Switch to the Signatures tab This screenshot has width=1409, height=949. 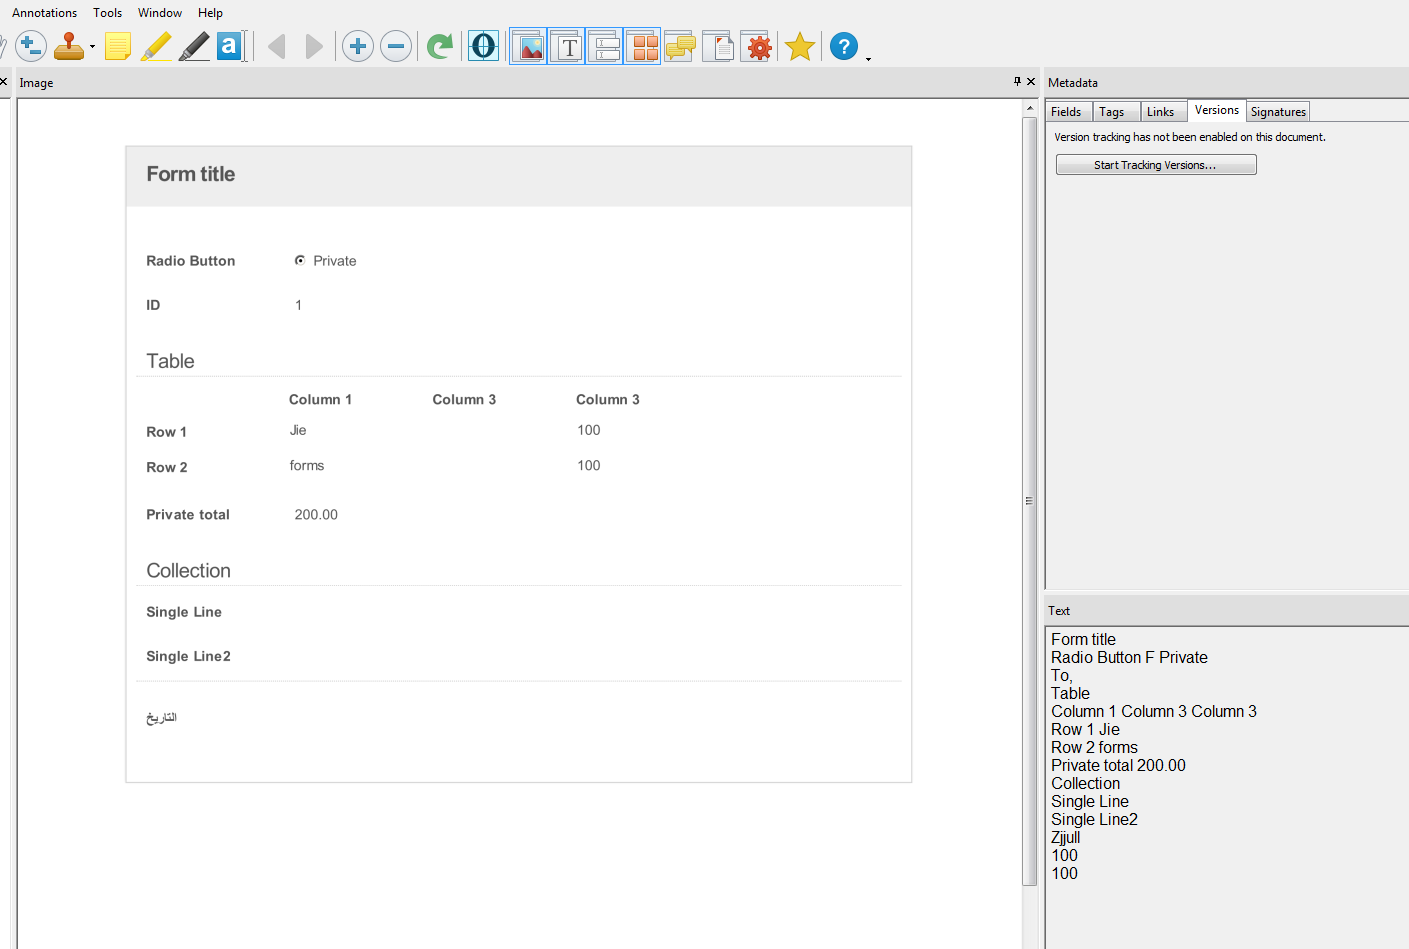[1278, 112]
